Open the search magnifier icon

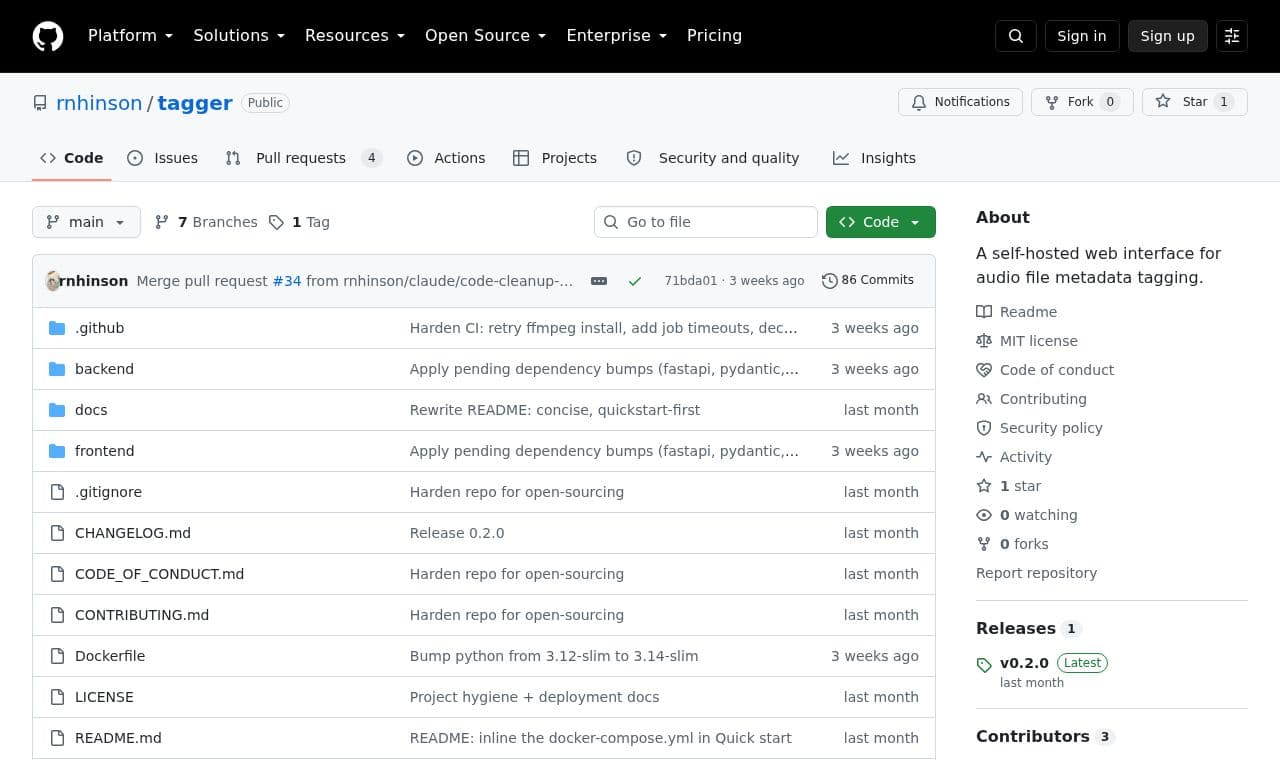[1016, 36]
